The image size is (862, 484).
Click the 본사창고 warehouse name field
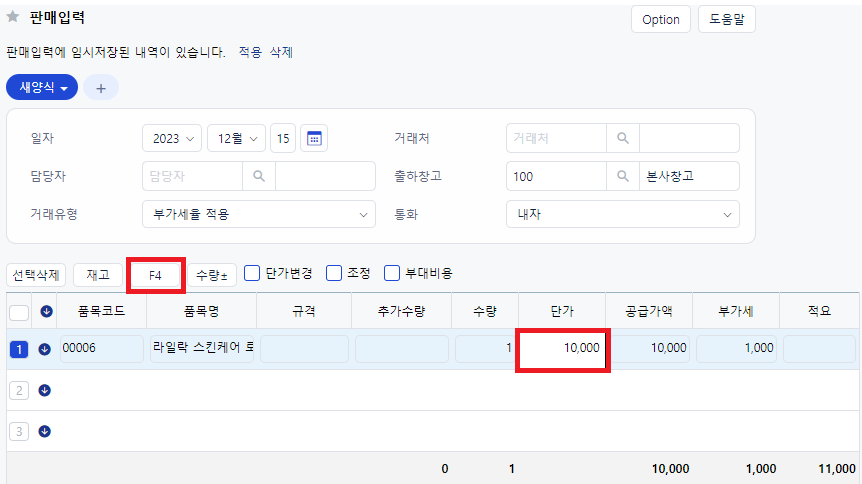click(689, 176)
